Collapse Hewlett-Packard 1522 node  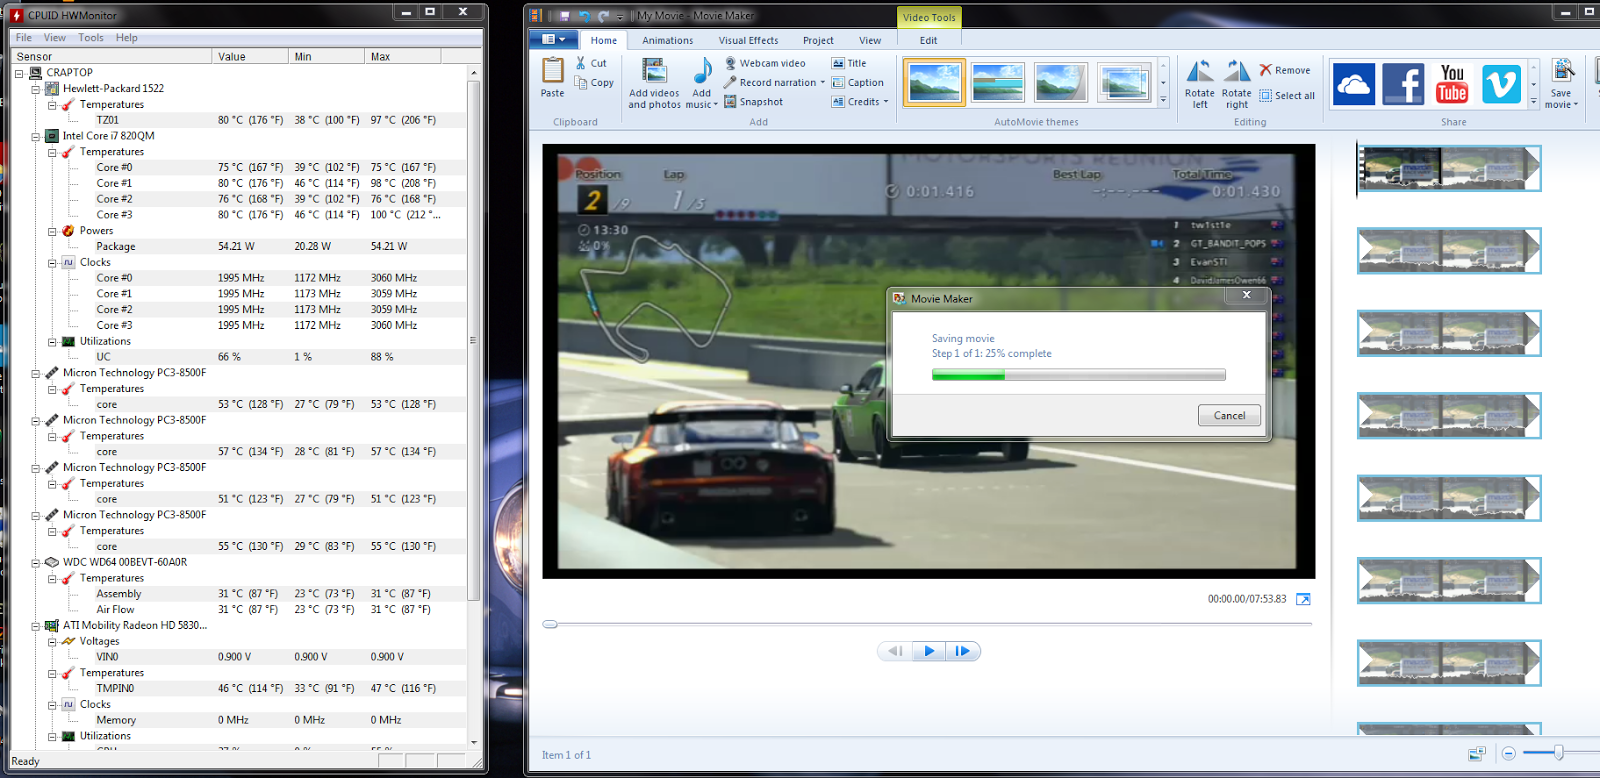tap(36, 89)
